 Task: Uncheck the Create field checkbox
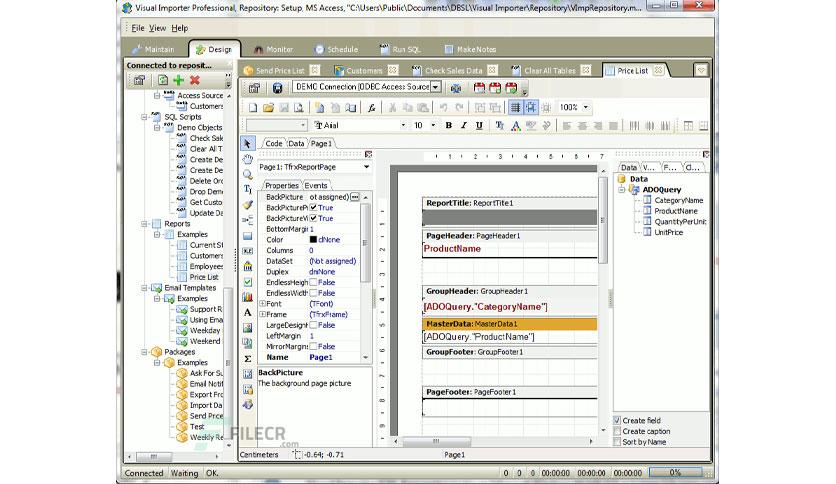coord(617,420)
